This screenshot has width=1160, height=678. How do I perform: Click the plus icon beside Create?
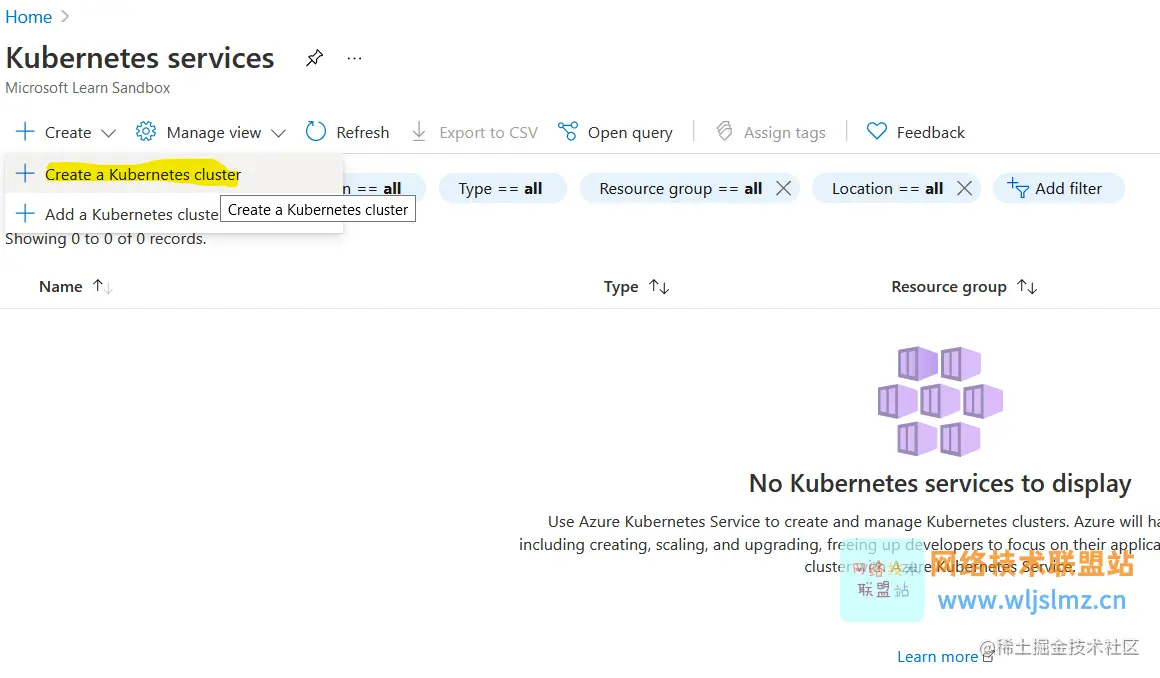tap(25, 132)
